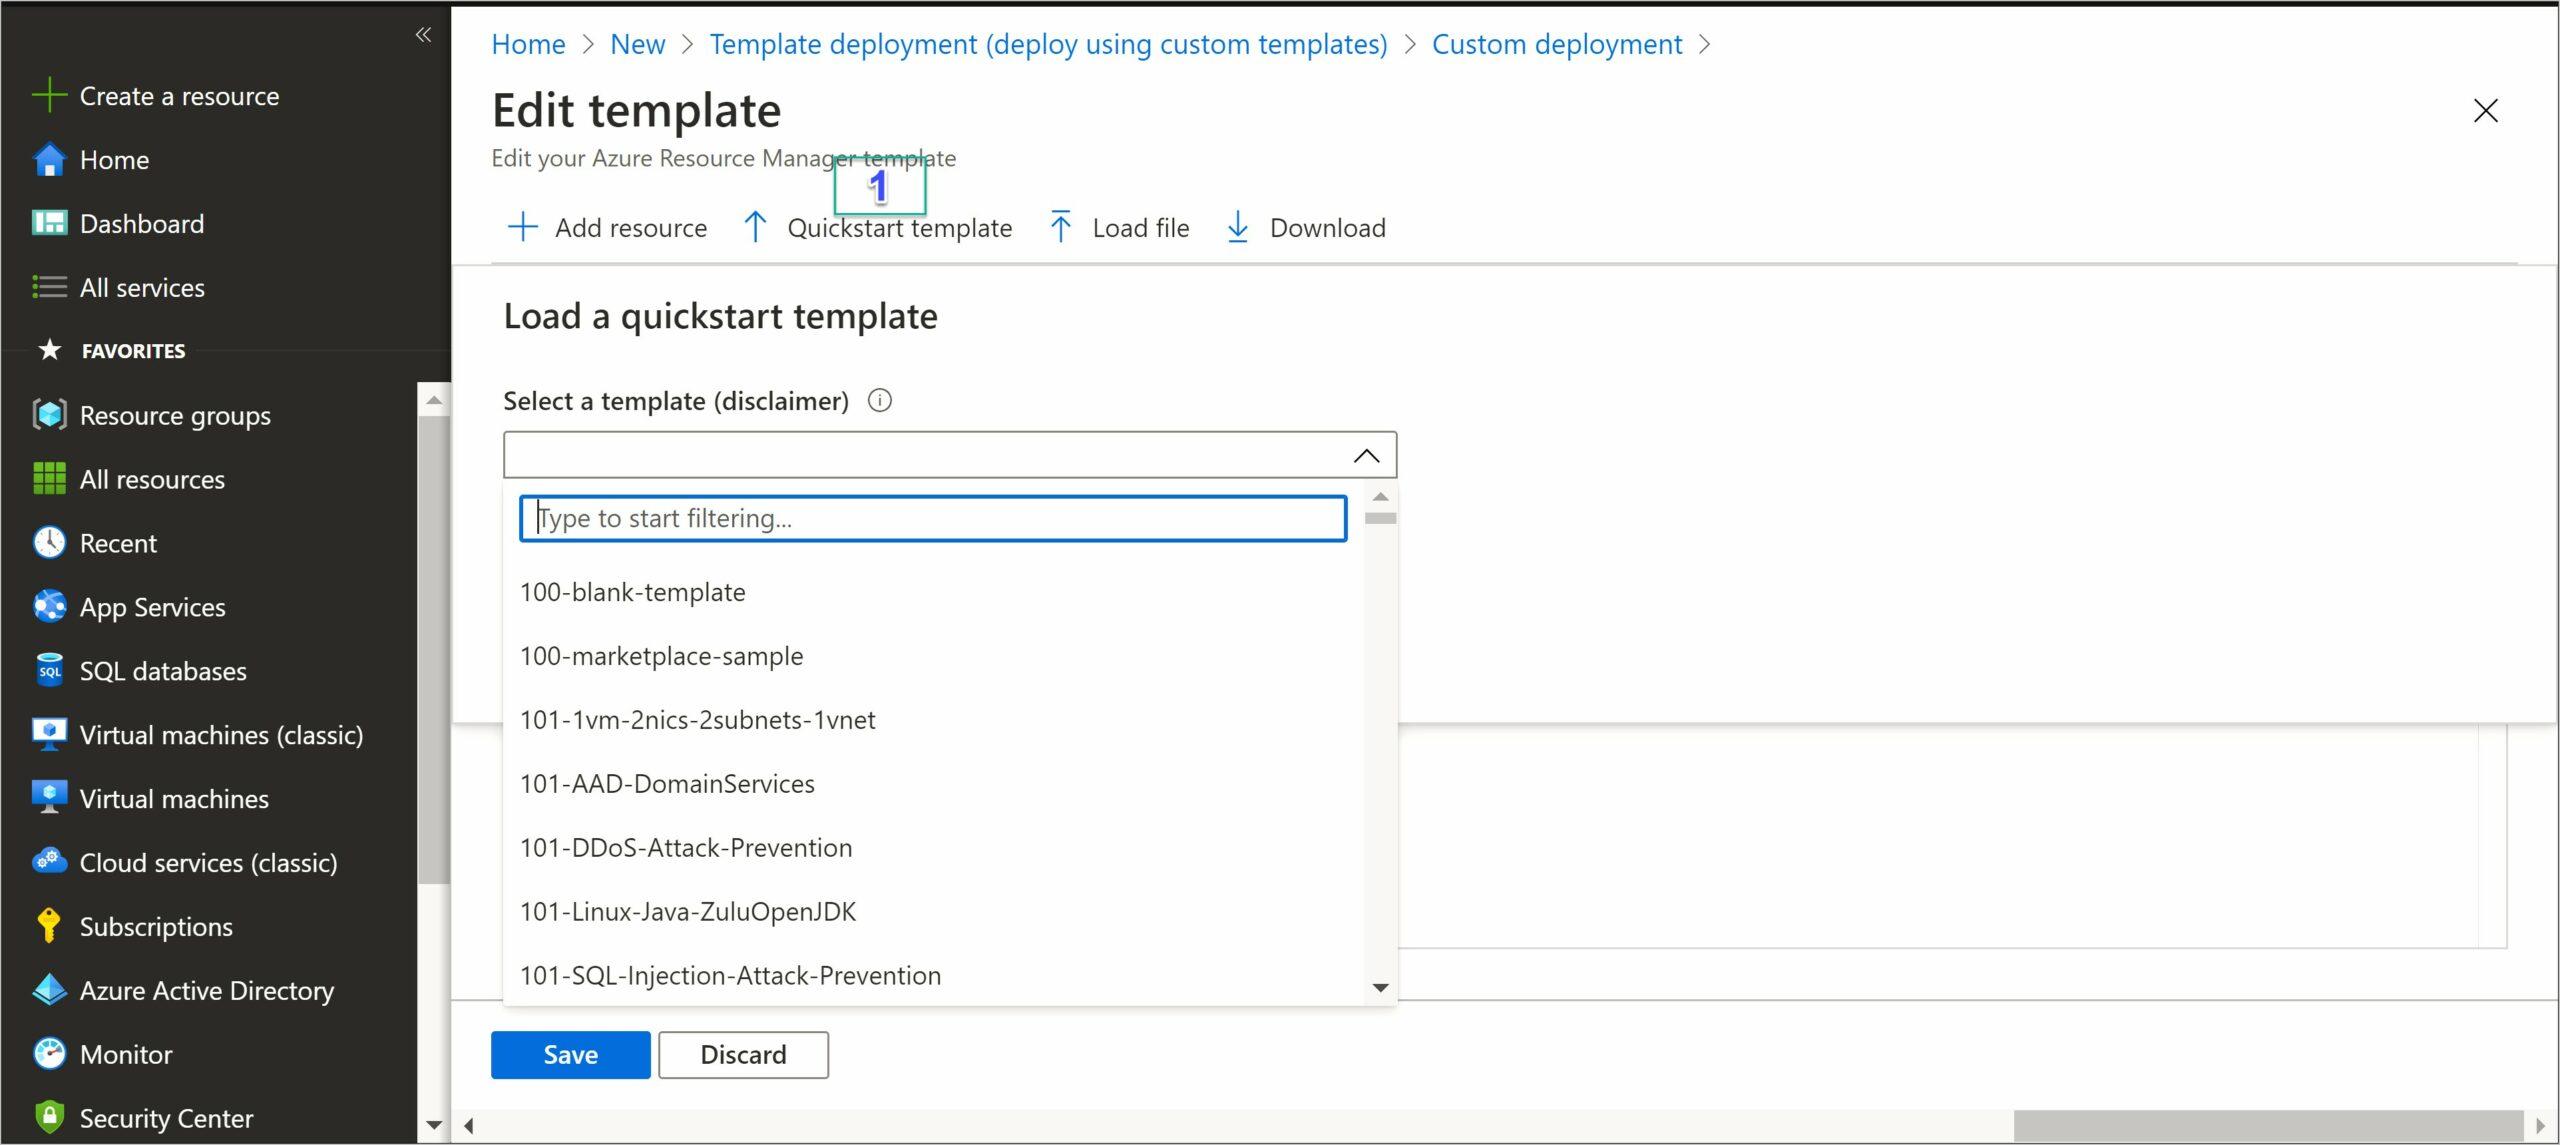Screen dimensions: 2560x1145
Task: Click the Save button
Action: coord(570,1055)
